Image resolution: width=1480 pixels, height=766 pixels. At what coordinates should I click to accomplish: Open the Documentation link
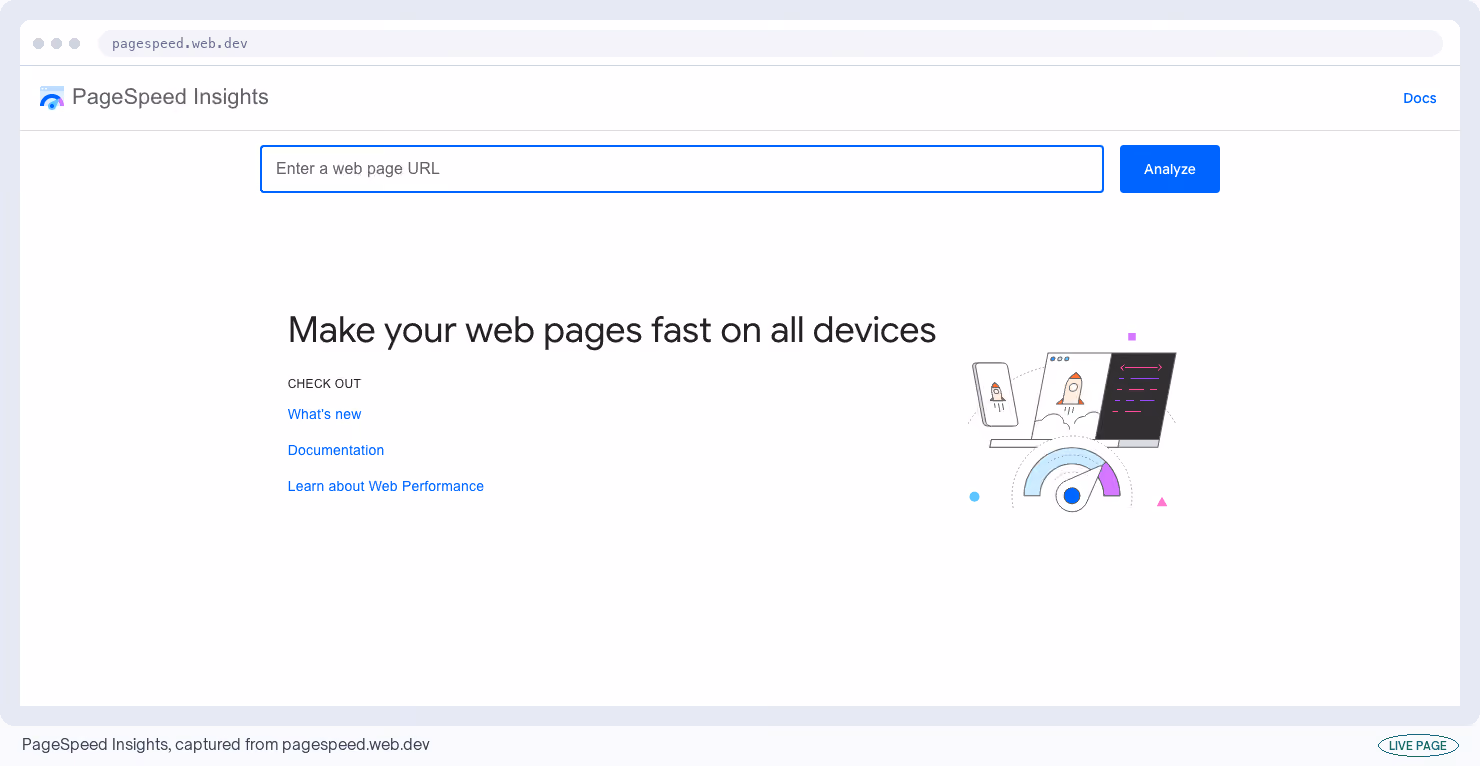pyautogui.click(x=336, y=450)
